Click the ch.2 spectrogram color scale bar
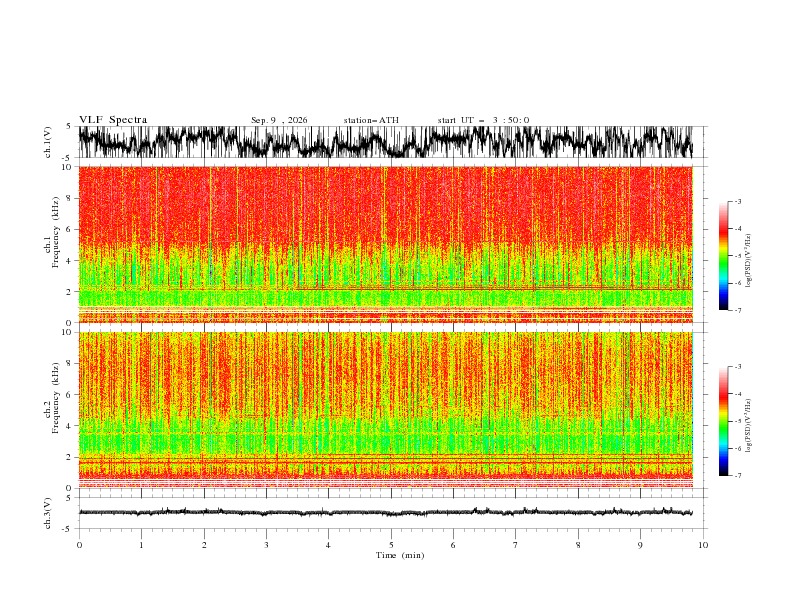 click(x=723, y=421)
